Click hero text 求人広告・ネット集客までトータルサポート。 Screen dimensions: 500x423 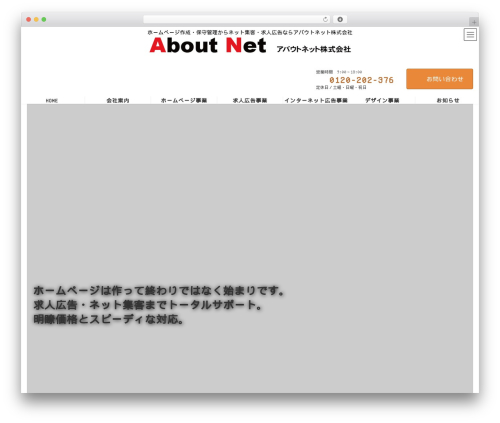point(148,305)
